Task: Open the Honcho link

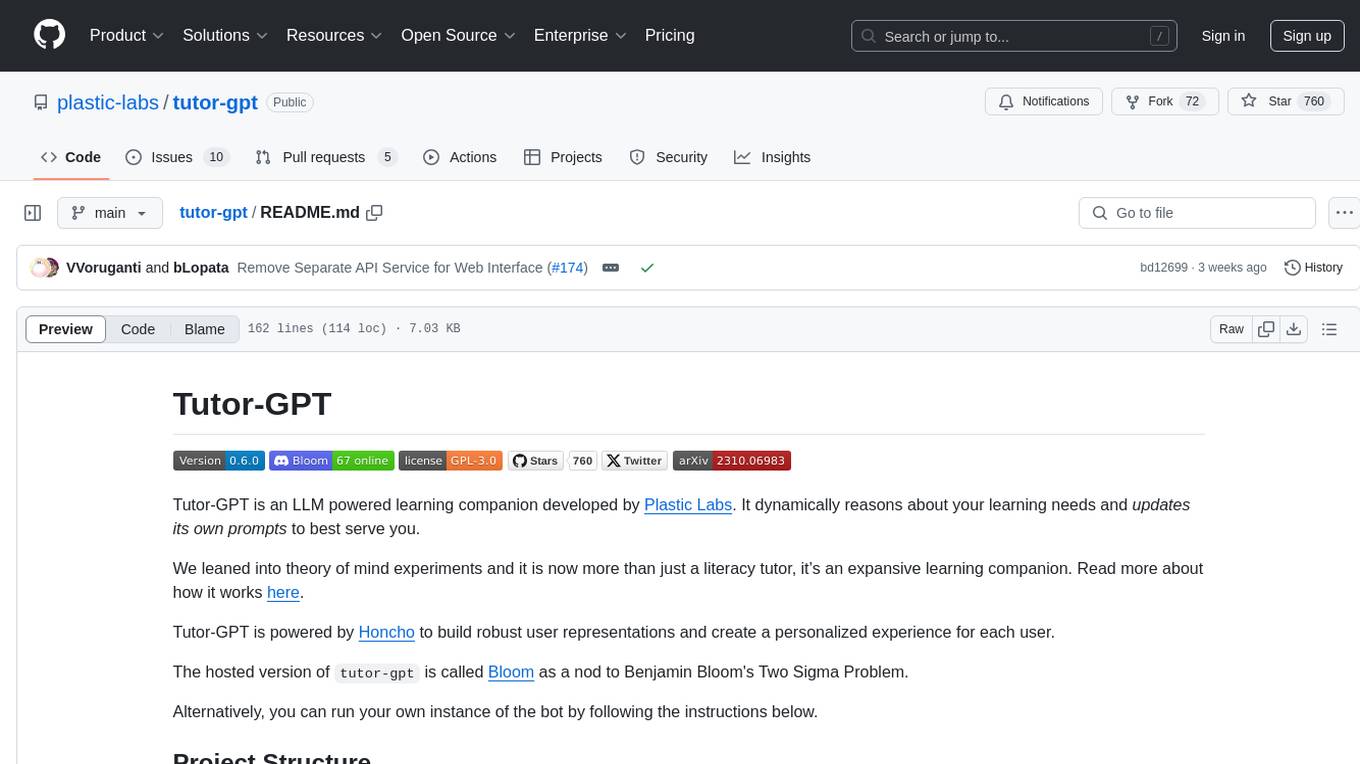Action: pos(387,632)
